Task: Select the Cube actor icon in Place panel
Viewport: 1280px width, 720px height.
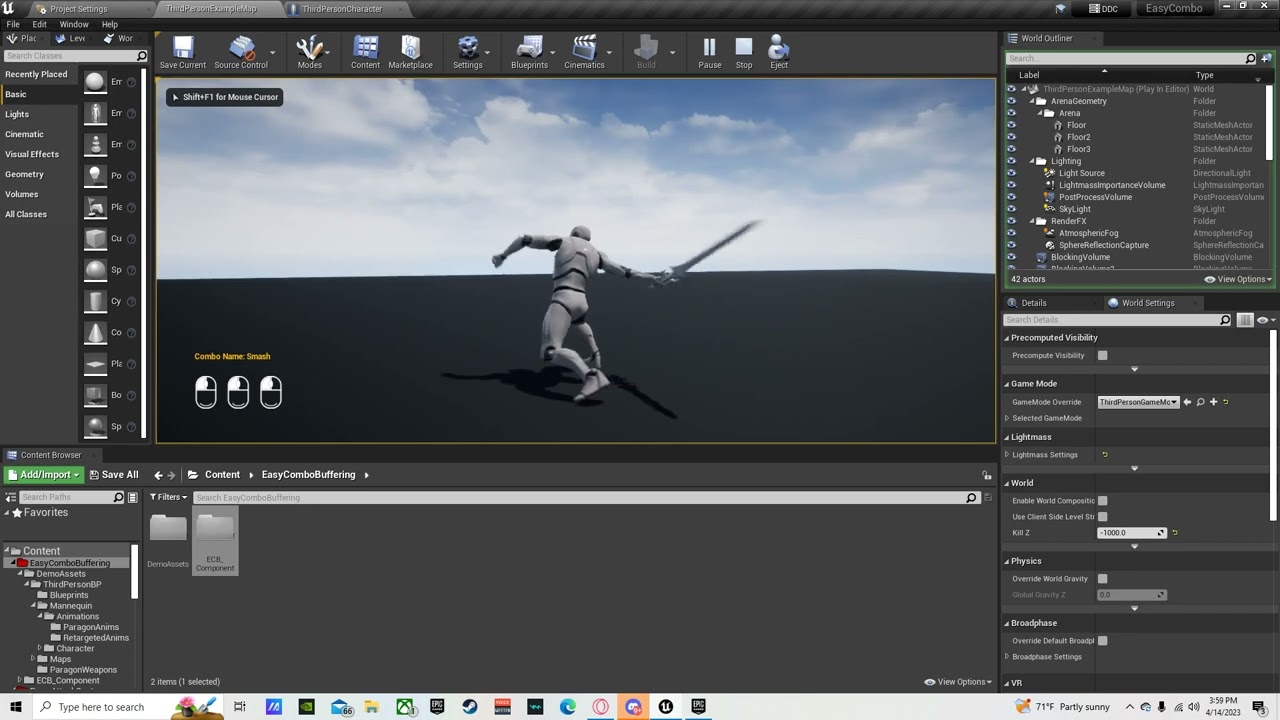Action: pos(95,238)
